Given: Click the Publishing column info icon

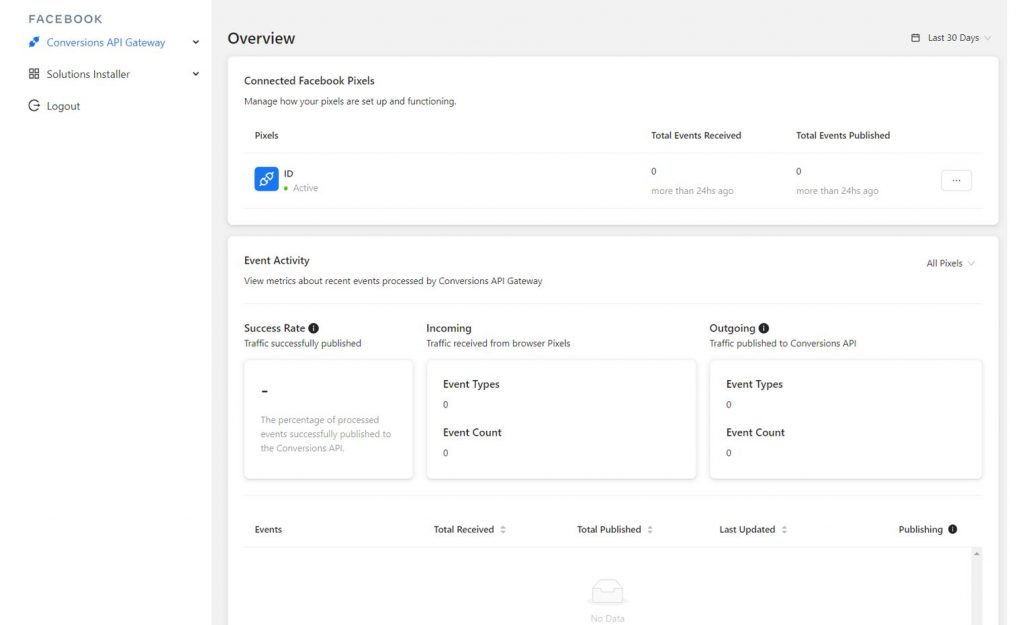Looking at the screenshot, I should point(952,529).
